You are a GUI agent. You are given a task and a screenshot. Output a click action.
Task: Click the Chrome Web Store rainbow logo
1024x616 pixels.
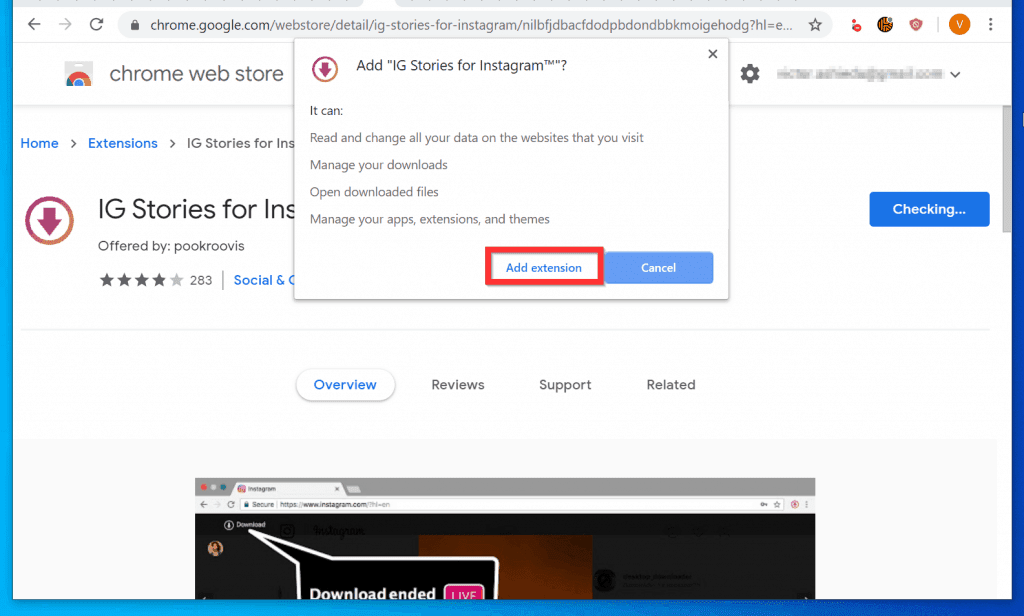coord(79,74)
